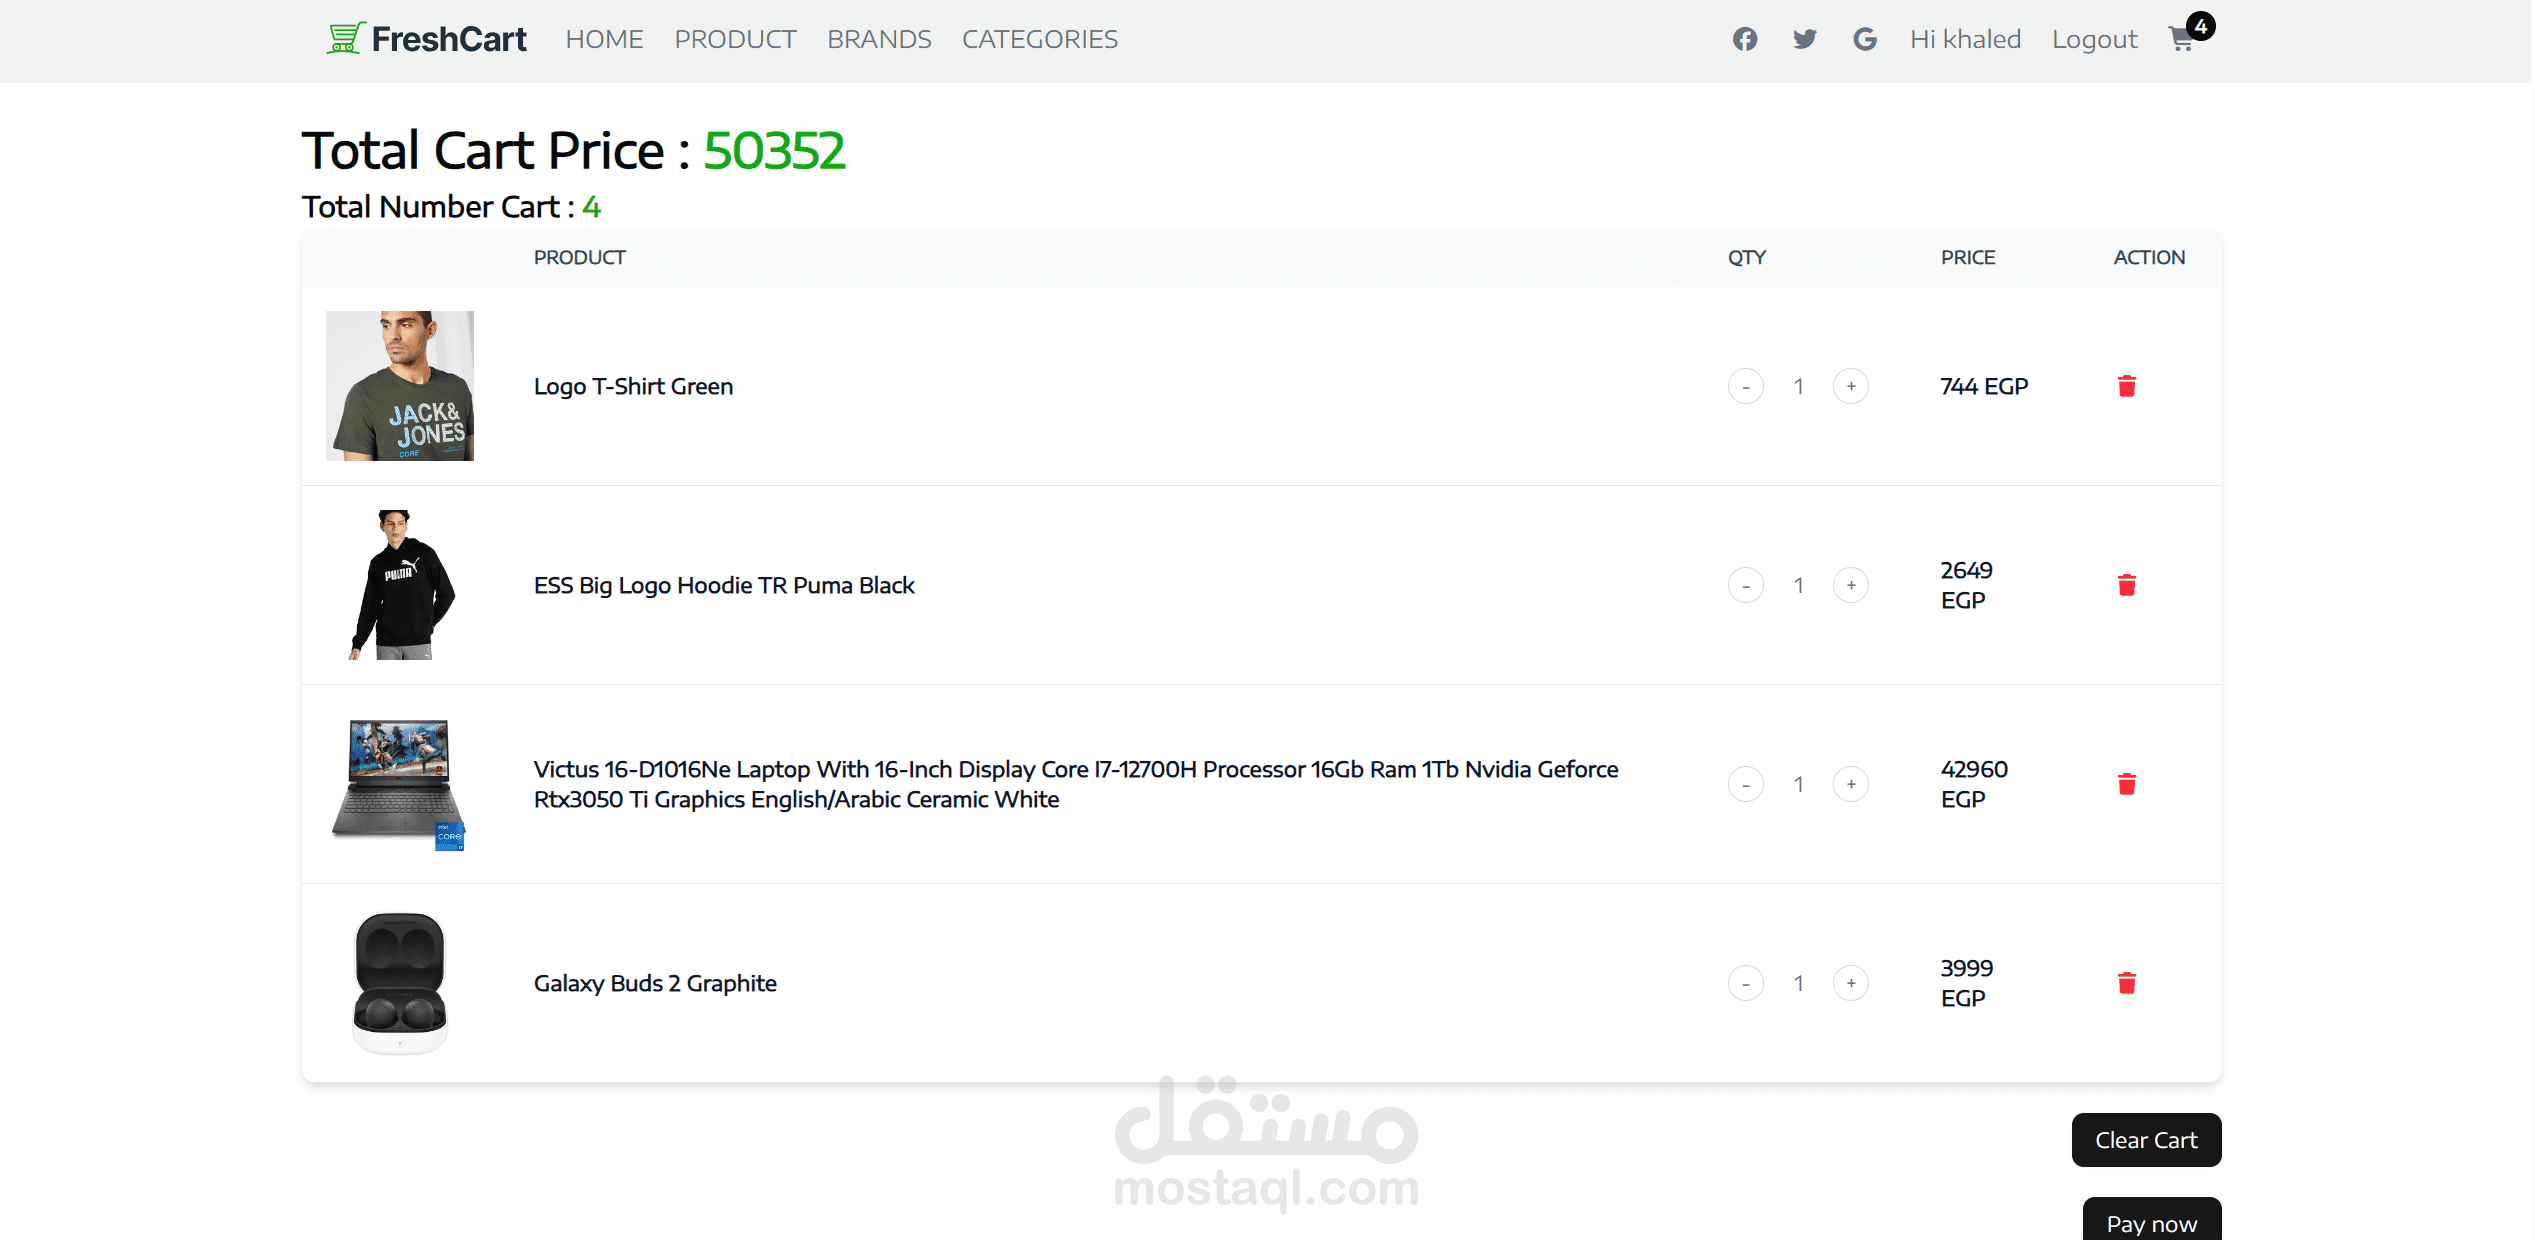The height and width of the screenshot is (1240, 2535).
Task: Delete Victus laptop from cart
Action: tap(2127, 784)
